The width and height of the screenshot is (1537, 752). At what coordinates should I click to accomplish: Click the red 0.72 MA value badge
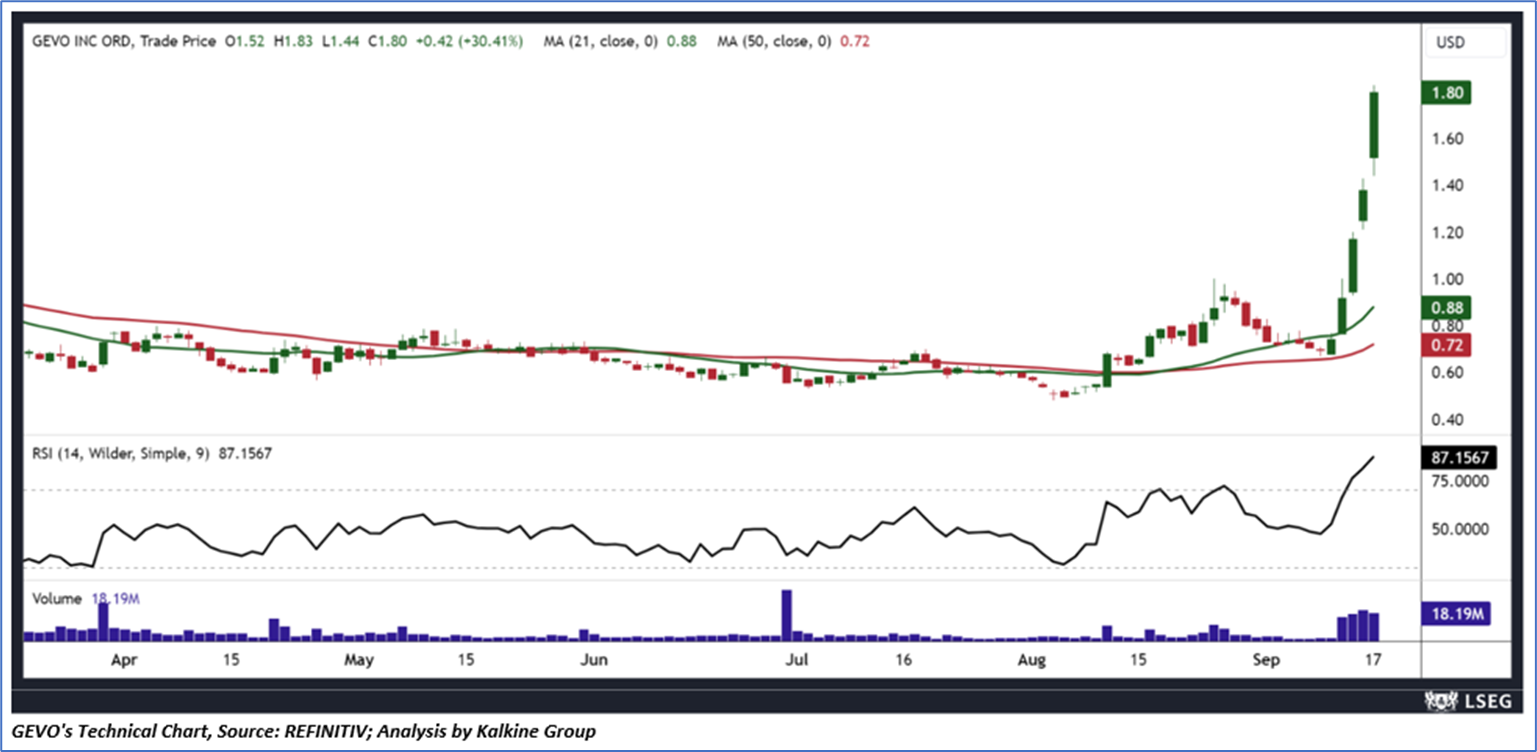1445,346
